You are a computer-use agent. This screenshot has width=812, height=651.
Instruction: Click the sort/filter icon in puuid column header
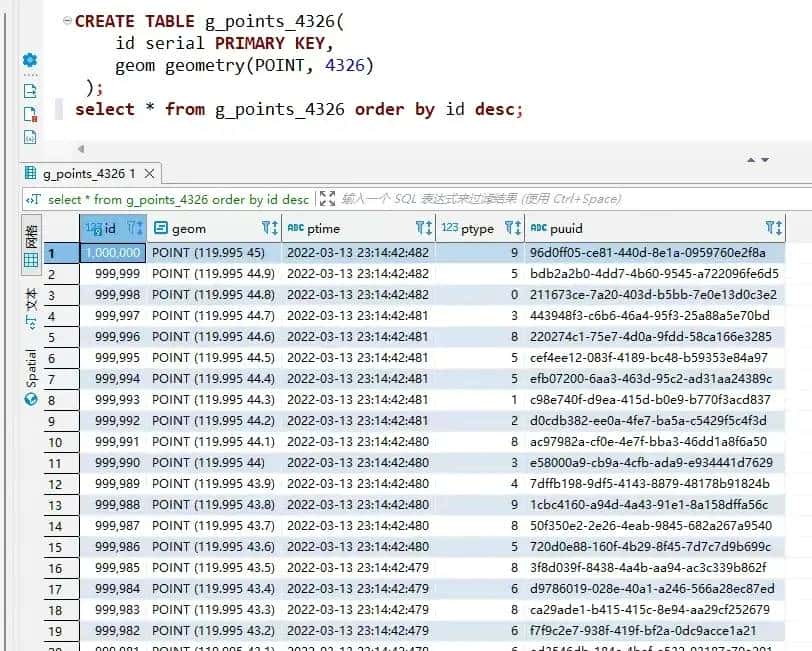773,228
